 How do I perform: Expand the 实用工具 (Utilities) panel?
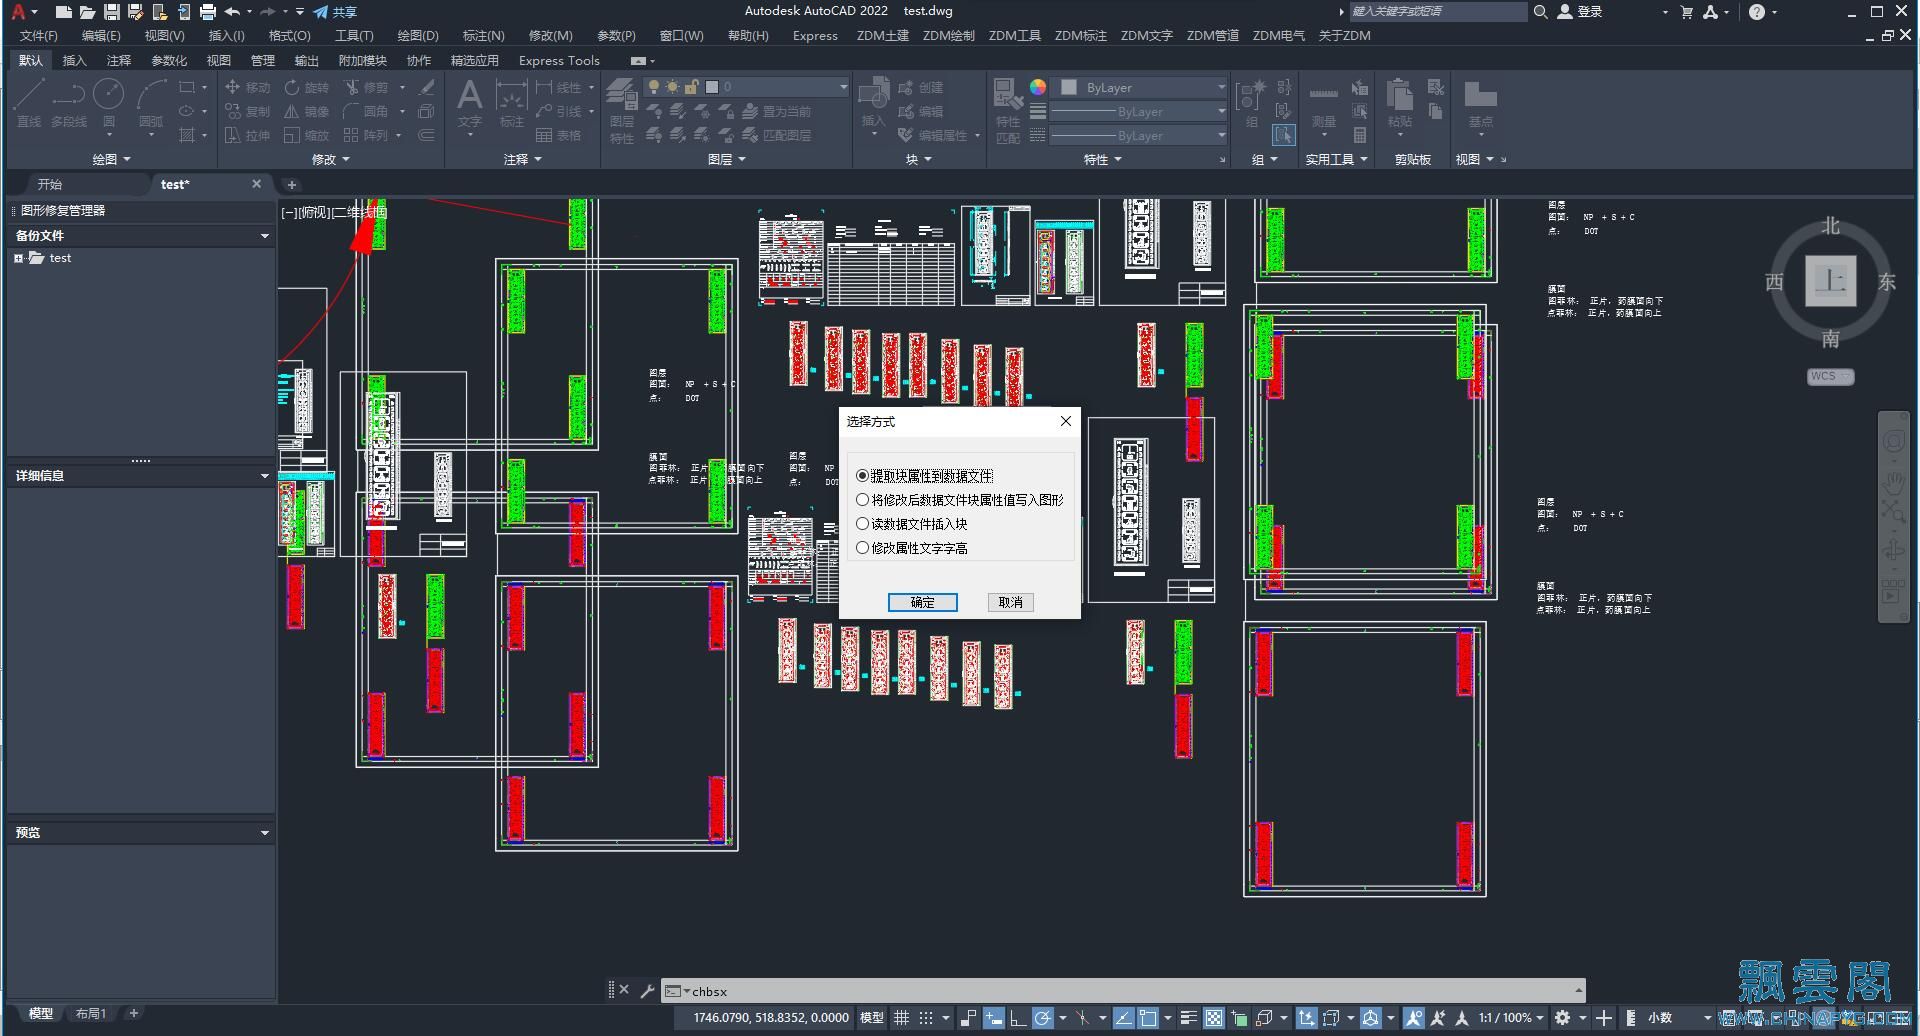1336,159
